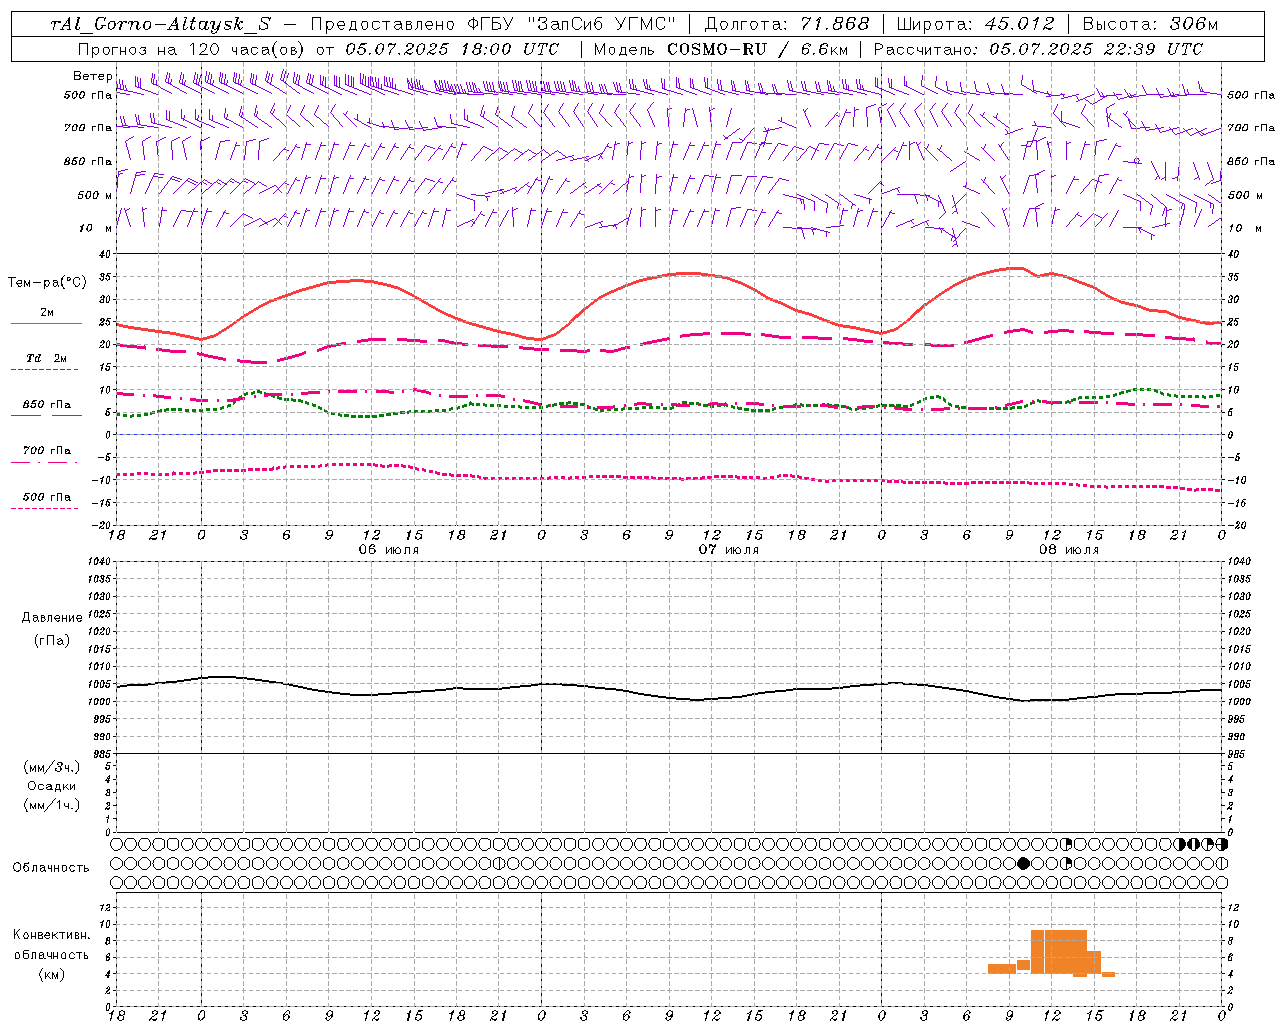Click the forecast start "05.07.2025 18:00 UTC"

coord(451,49)
